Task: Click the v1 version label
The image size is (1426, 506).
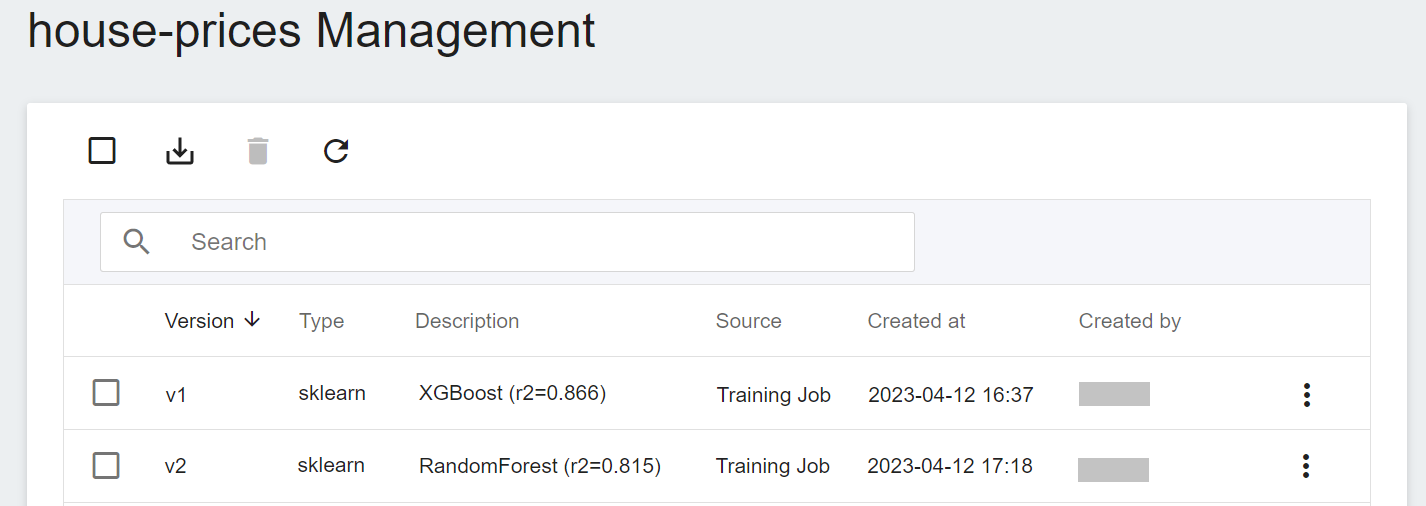Action: click(176, 395)
